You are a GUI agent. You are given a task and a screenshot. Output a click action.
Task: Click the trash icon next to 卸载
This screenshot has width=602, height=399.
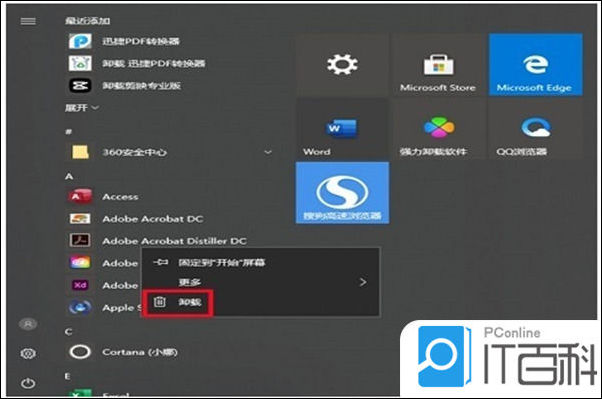[160, 302]
